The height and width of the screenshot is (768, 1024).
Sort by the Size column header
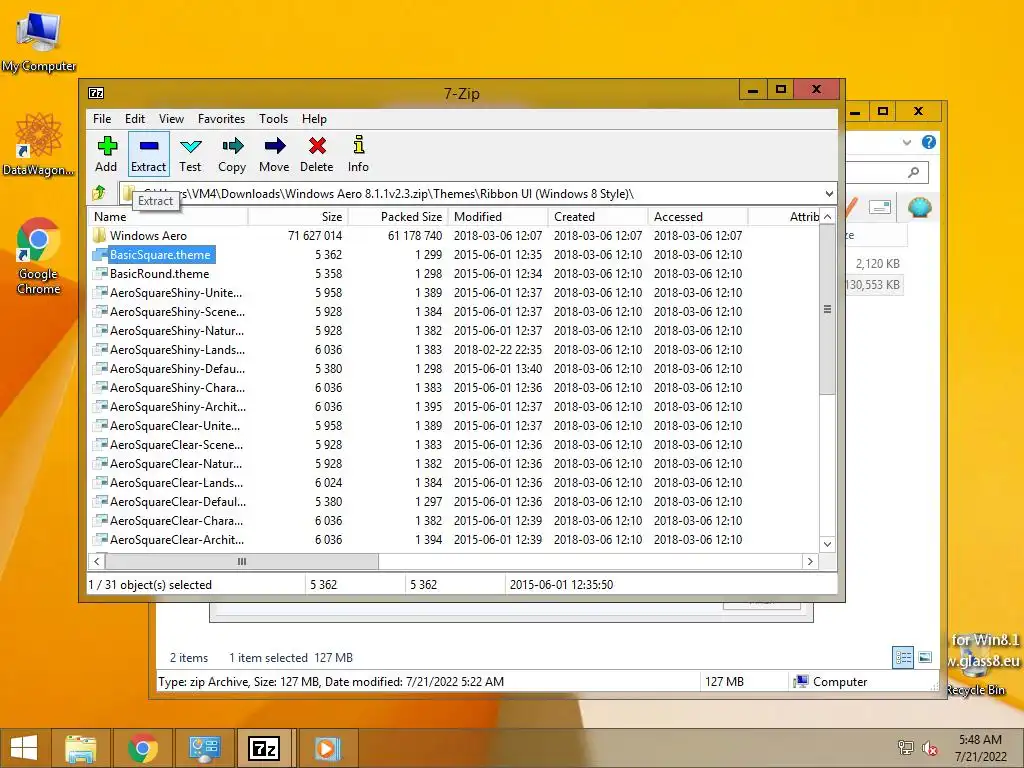click(x=298, y=217)
